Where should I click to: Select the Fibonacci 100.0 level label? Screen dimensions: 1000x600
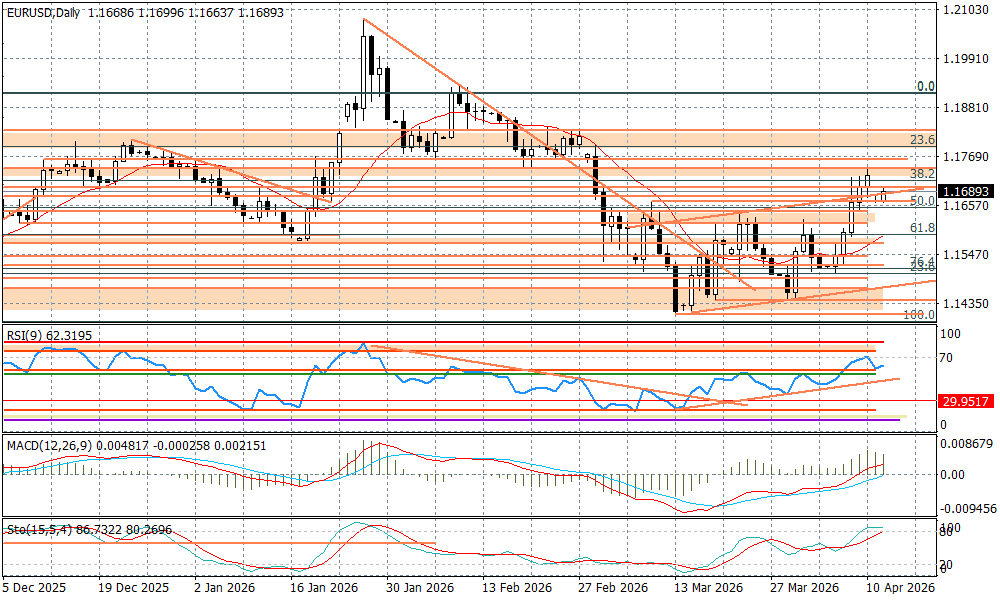coord(918,314)
